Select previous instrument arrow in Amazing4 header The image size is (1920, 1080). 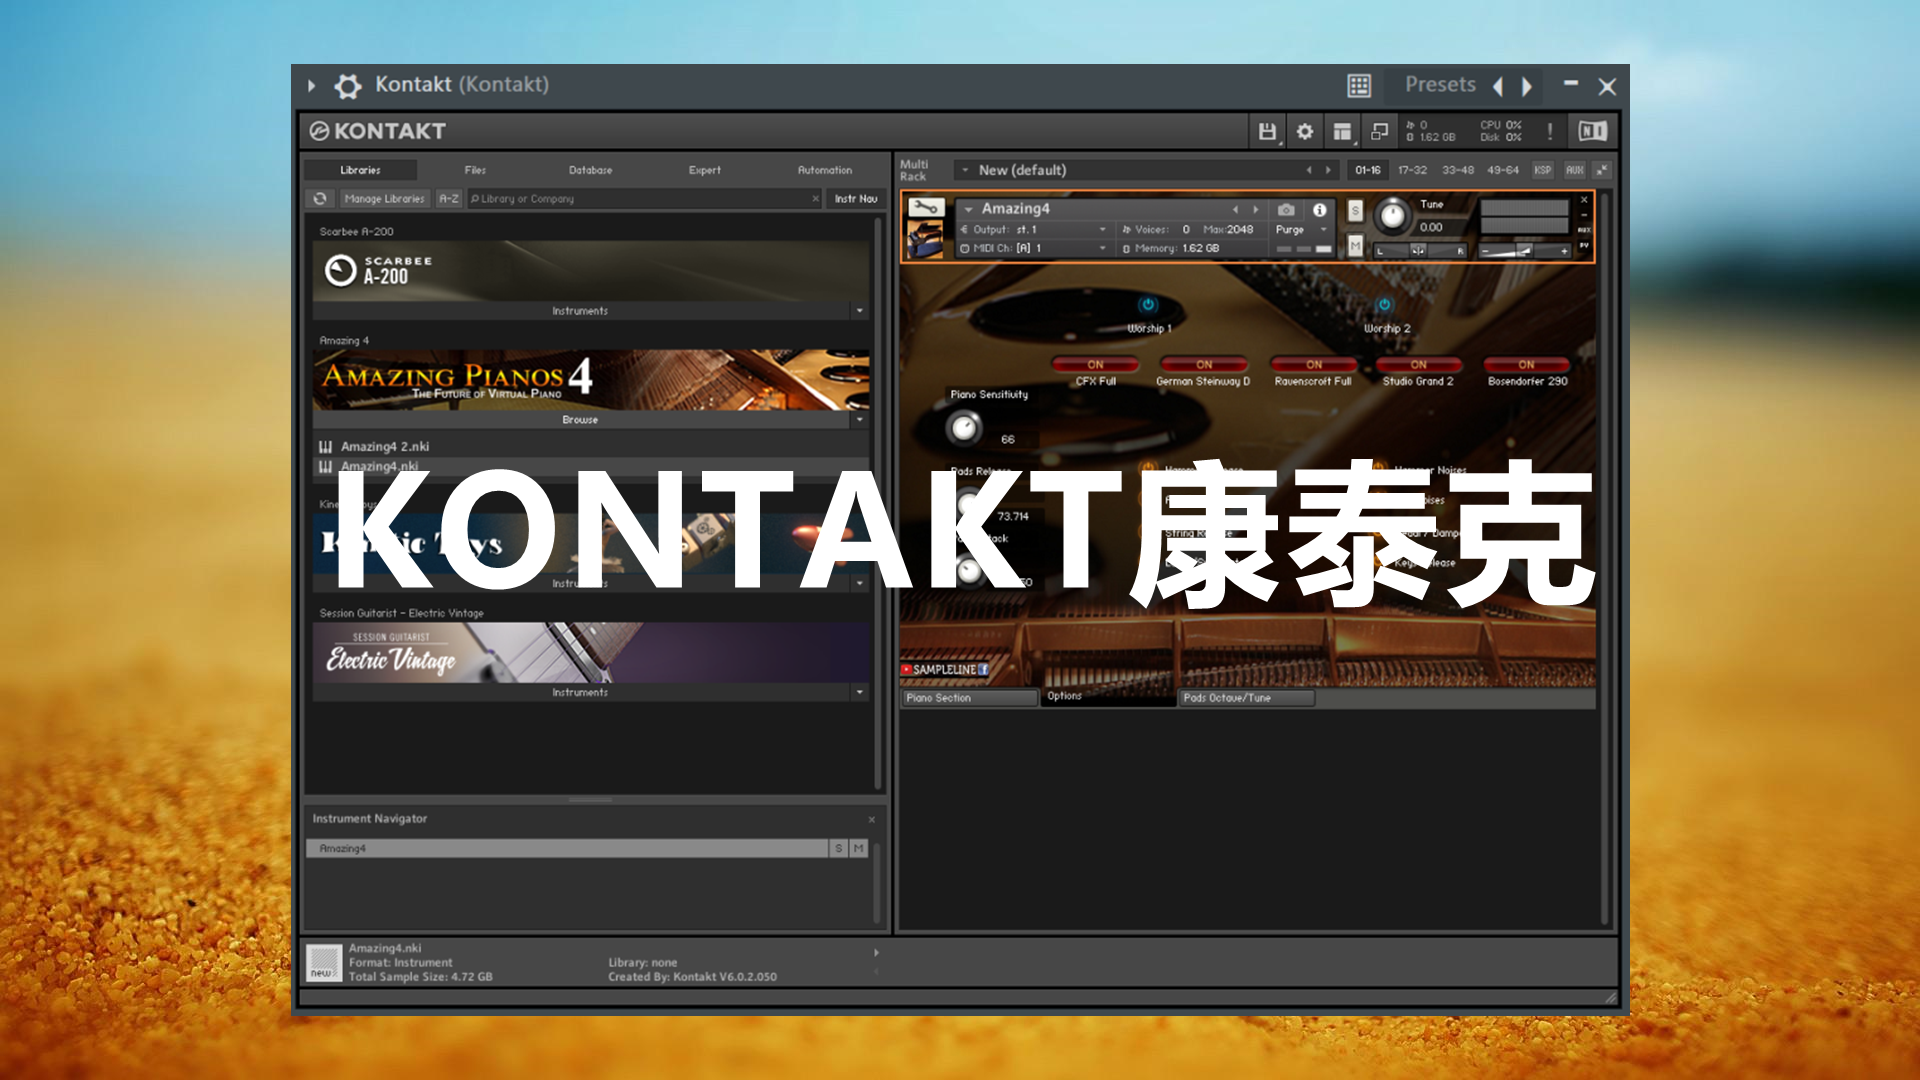(1236, 210)
